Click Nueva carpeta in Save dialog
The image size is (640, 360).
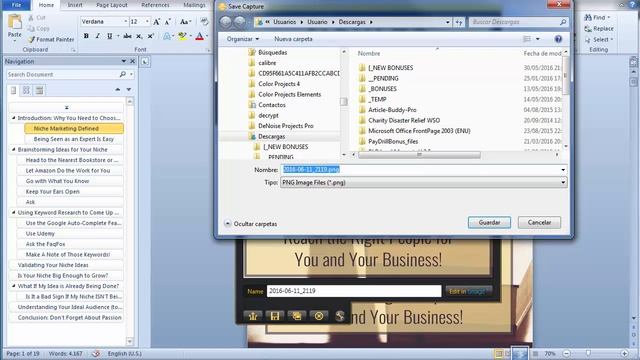coord(293,39)
